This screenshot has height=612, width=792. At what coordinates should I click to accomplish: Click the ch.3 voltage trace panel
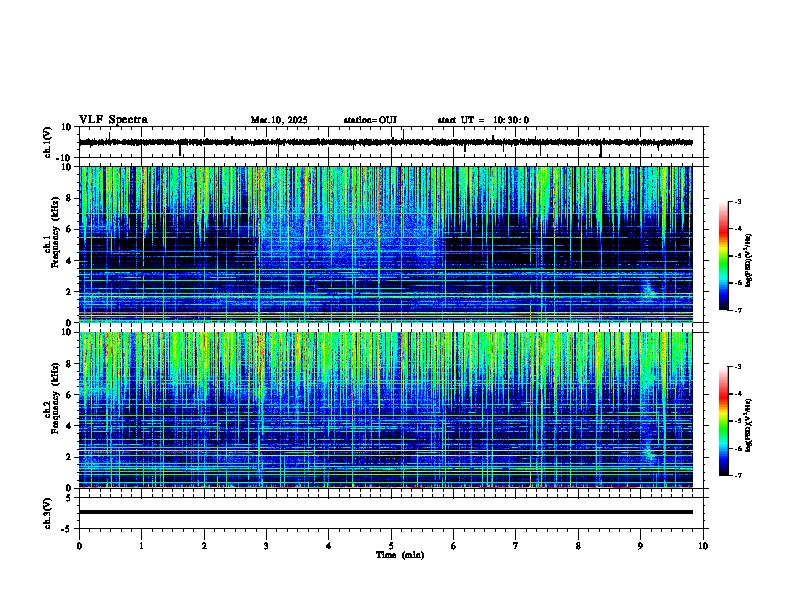pyautogui.click(x=391, y=513)
